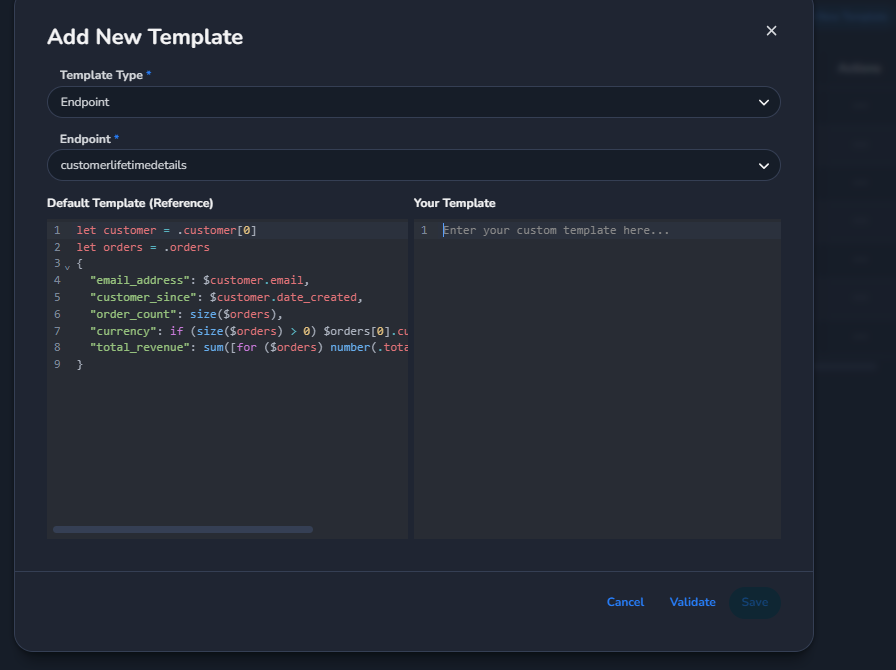Click the 'Template Type' field label
Image resolution: width=896 pixels, height=670 pixels.
[x=101, y=75]
